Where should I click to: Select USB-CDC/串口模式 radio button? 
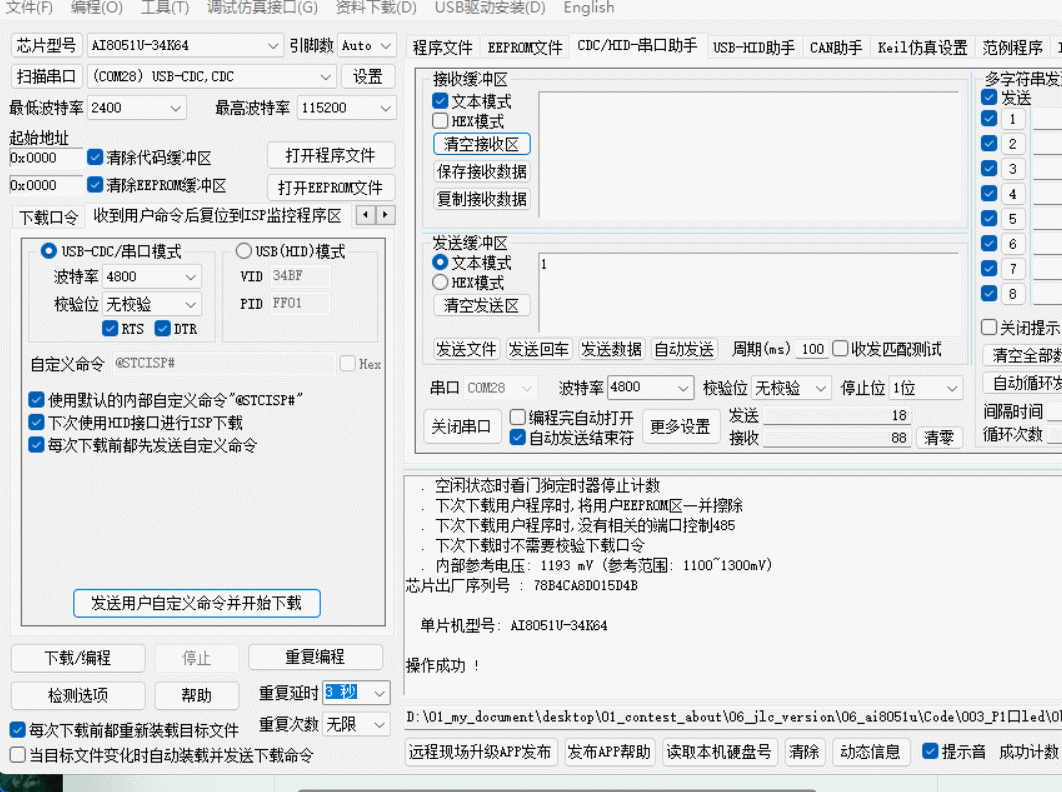pyautogui.click(x=49, y=251)
